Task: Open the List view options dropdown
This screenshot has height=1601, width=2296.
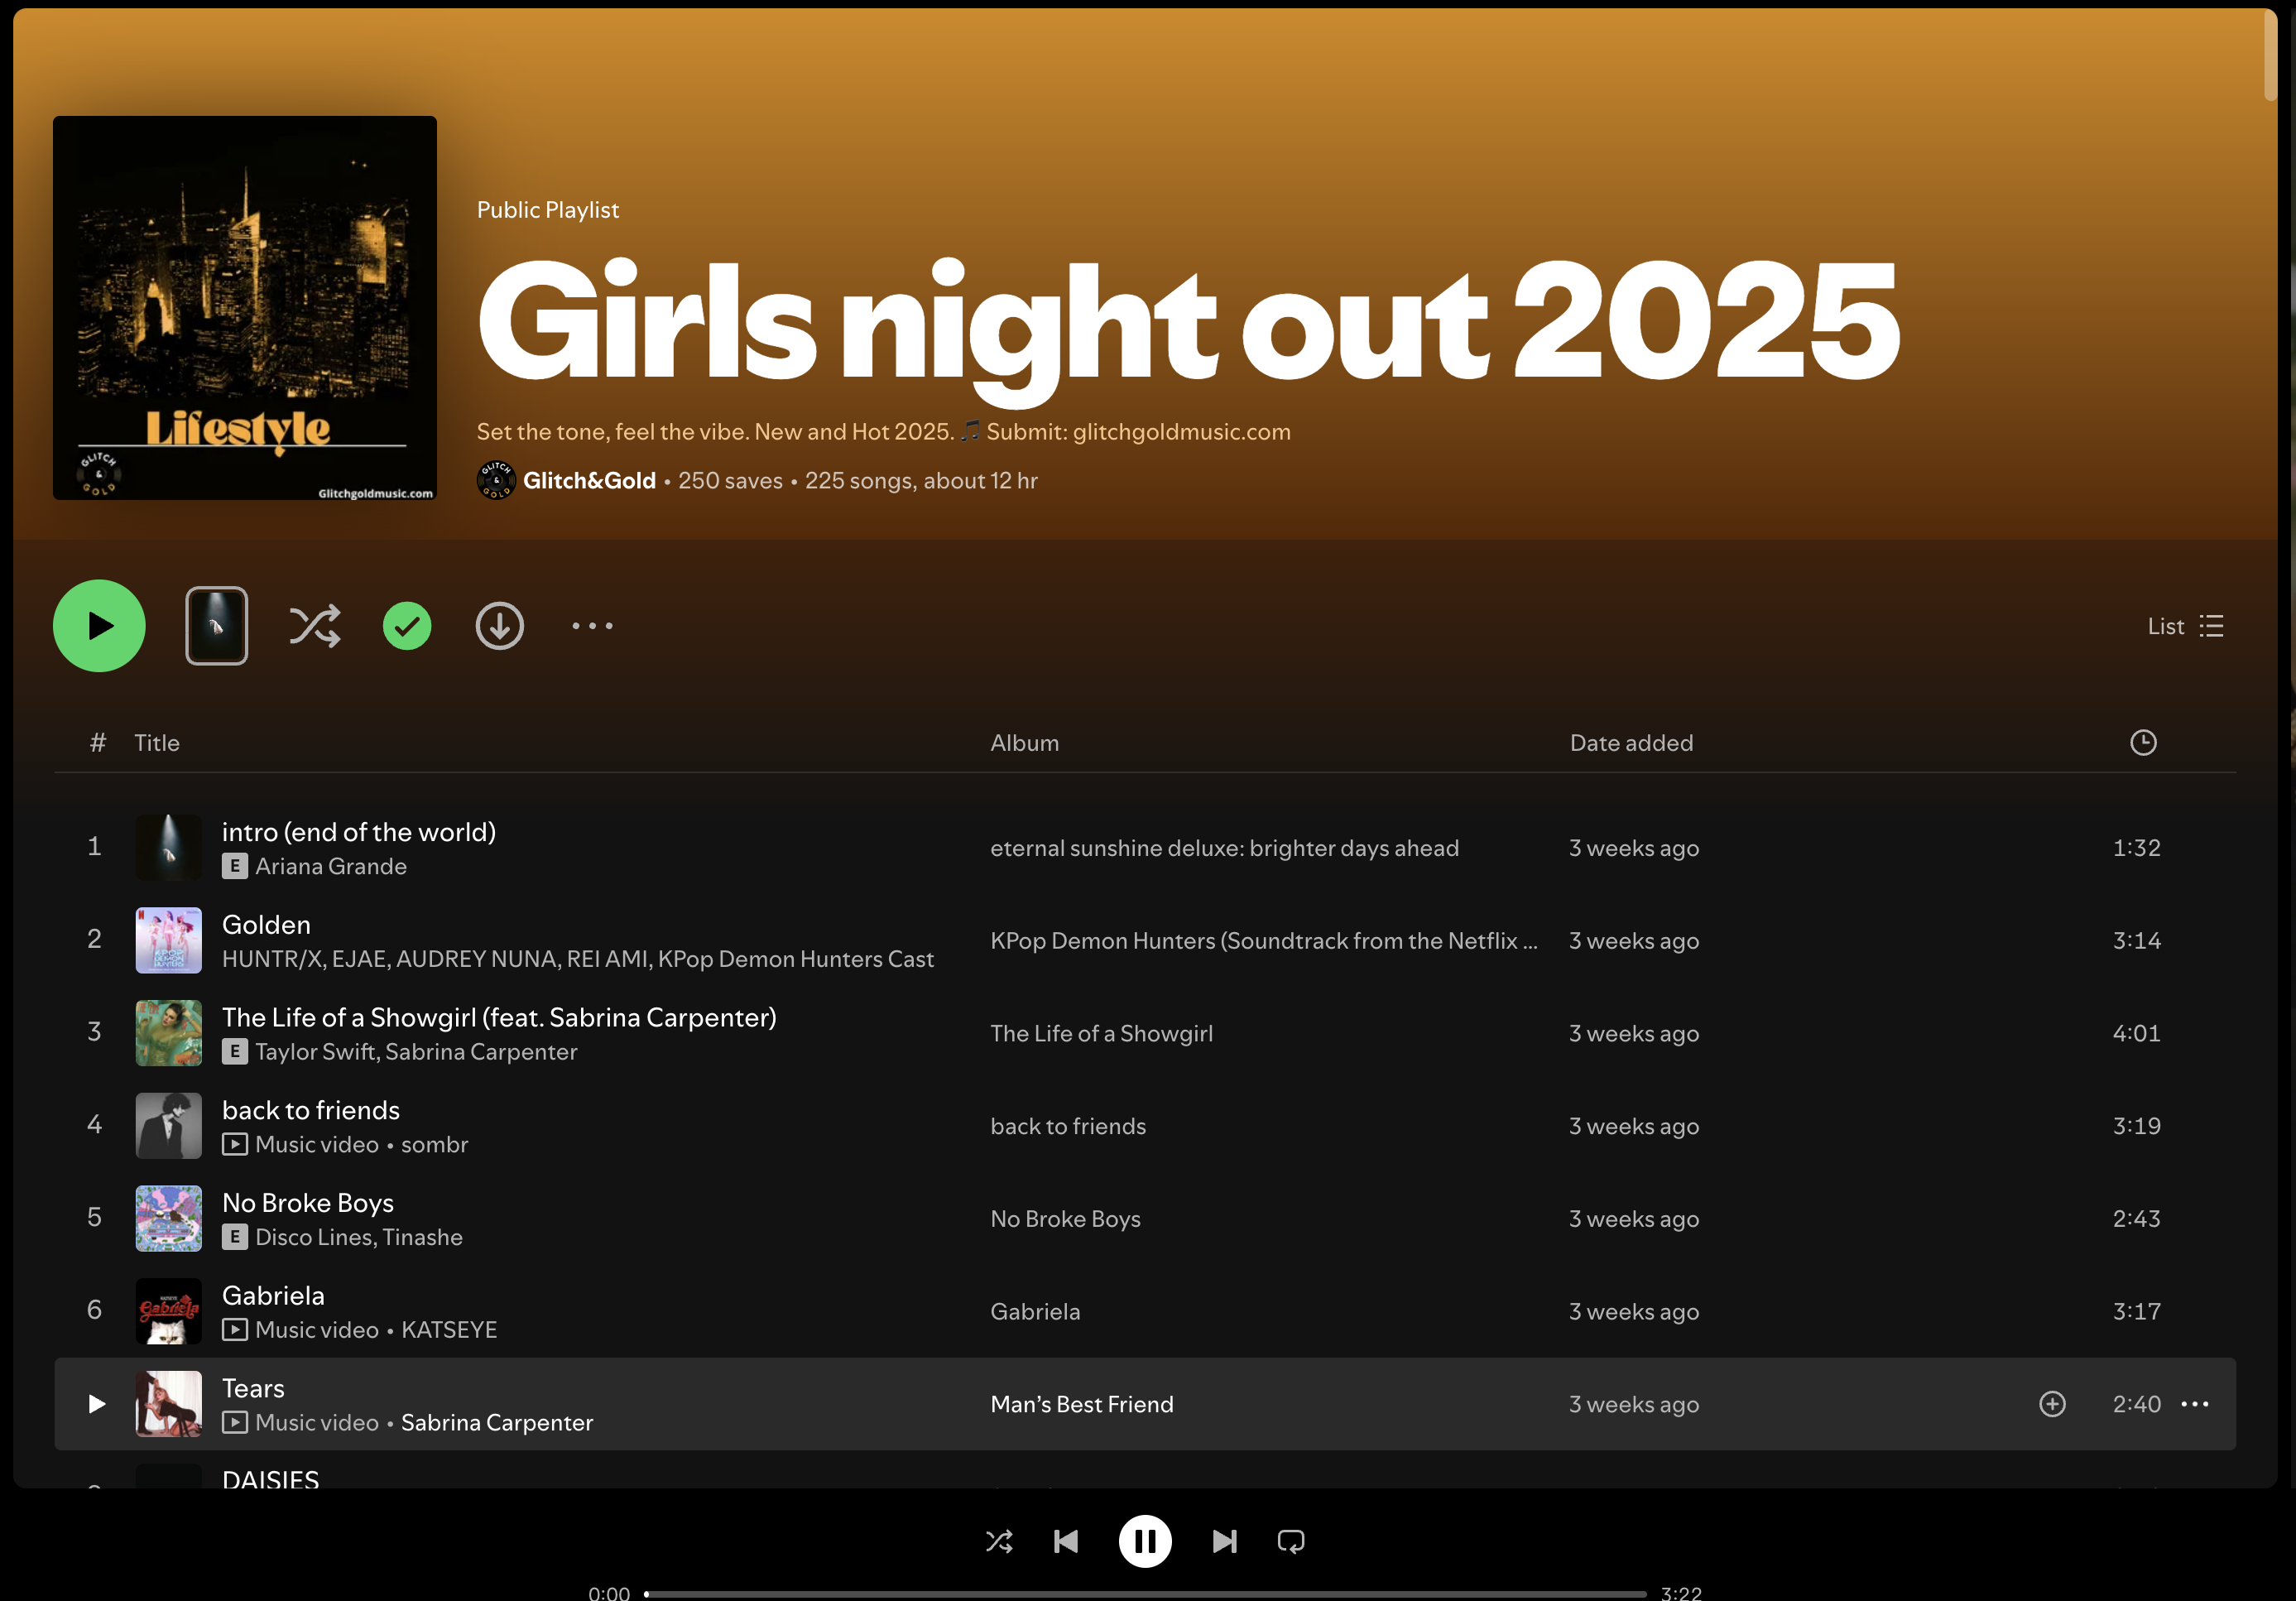Action: point(2185,626)
